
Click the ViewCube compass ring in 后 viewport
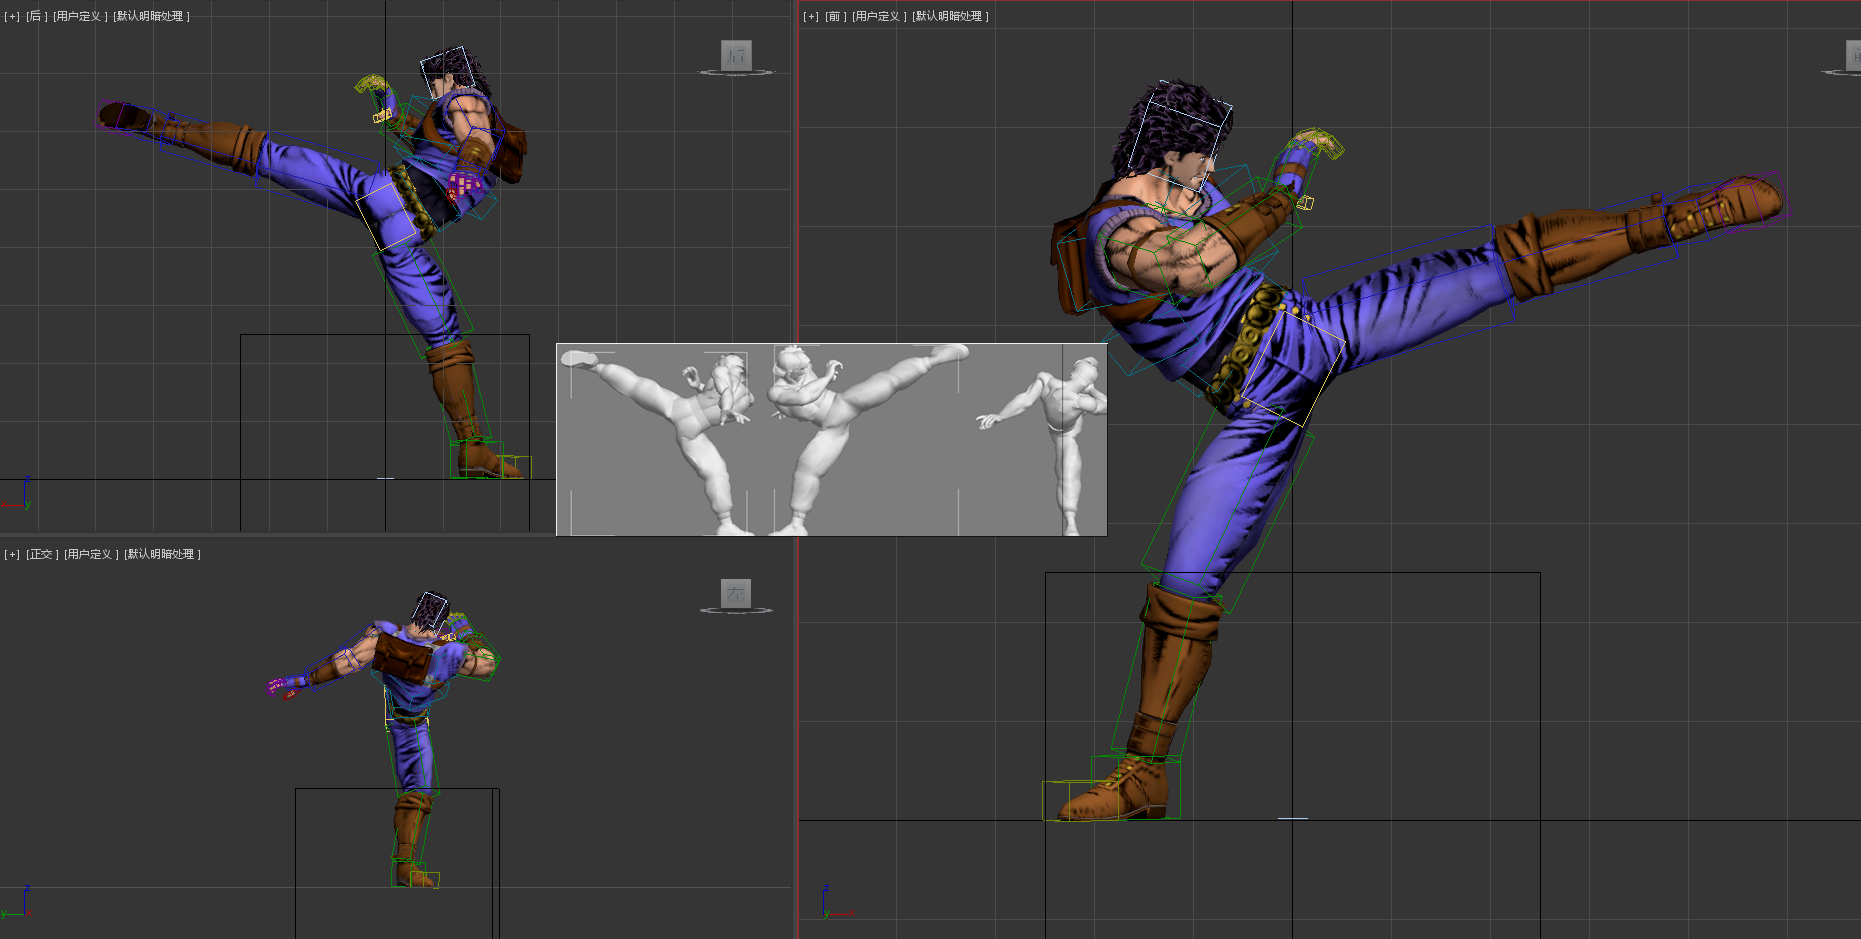[x=736, y=72]
